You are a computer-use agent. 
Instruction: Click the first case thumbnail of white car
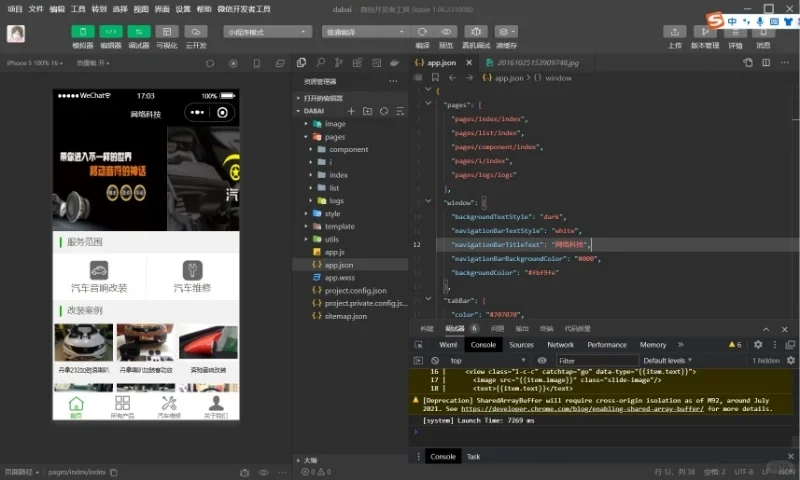click(84, 342)
